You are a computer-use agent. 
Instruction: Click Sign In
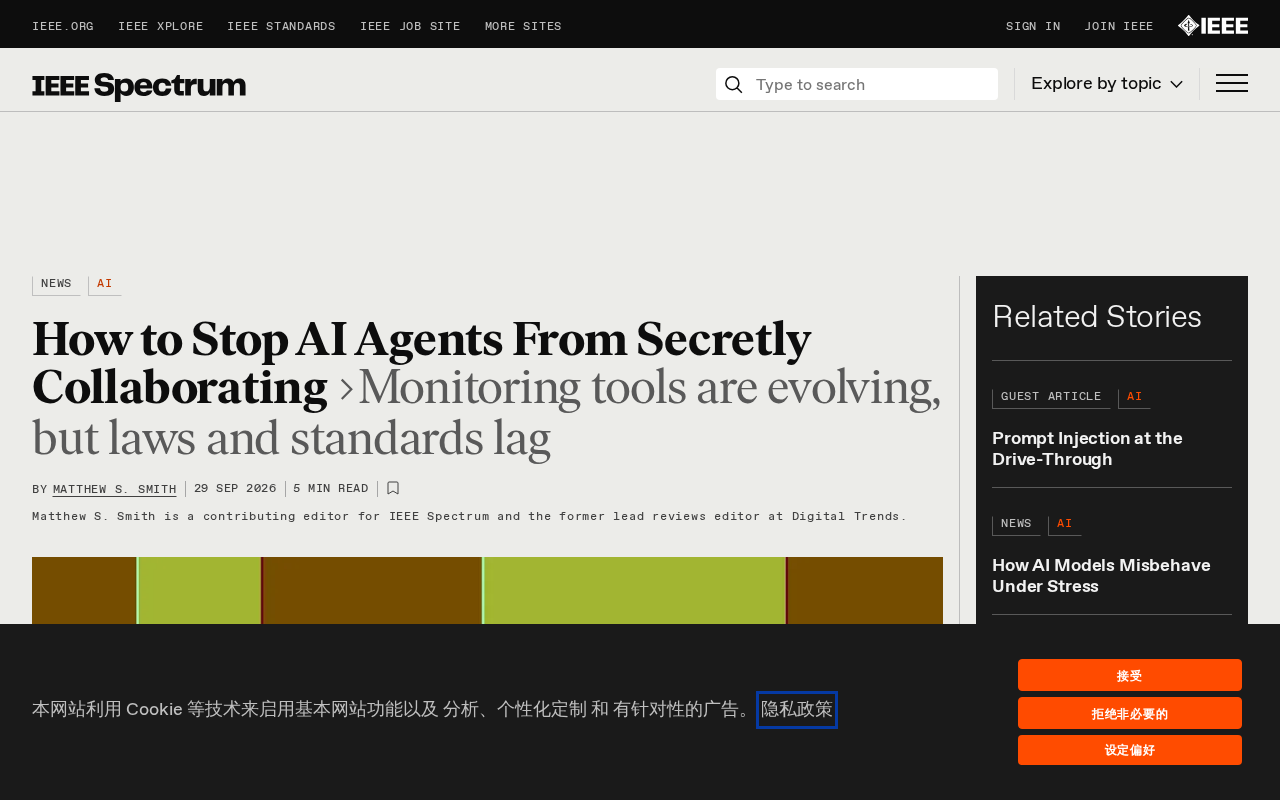tap(1033, 27)
